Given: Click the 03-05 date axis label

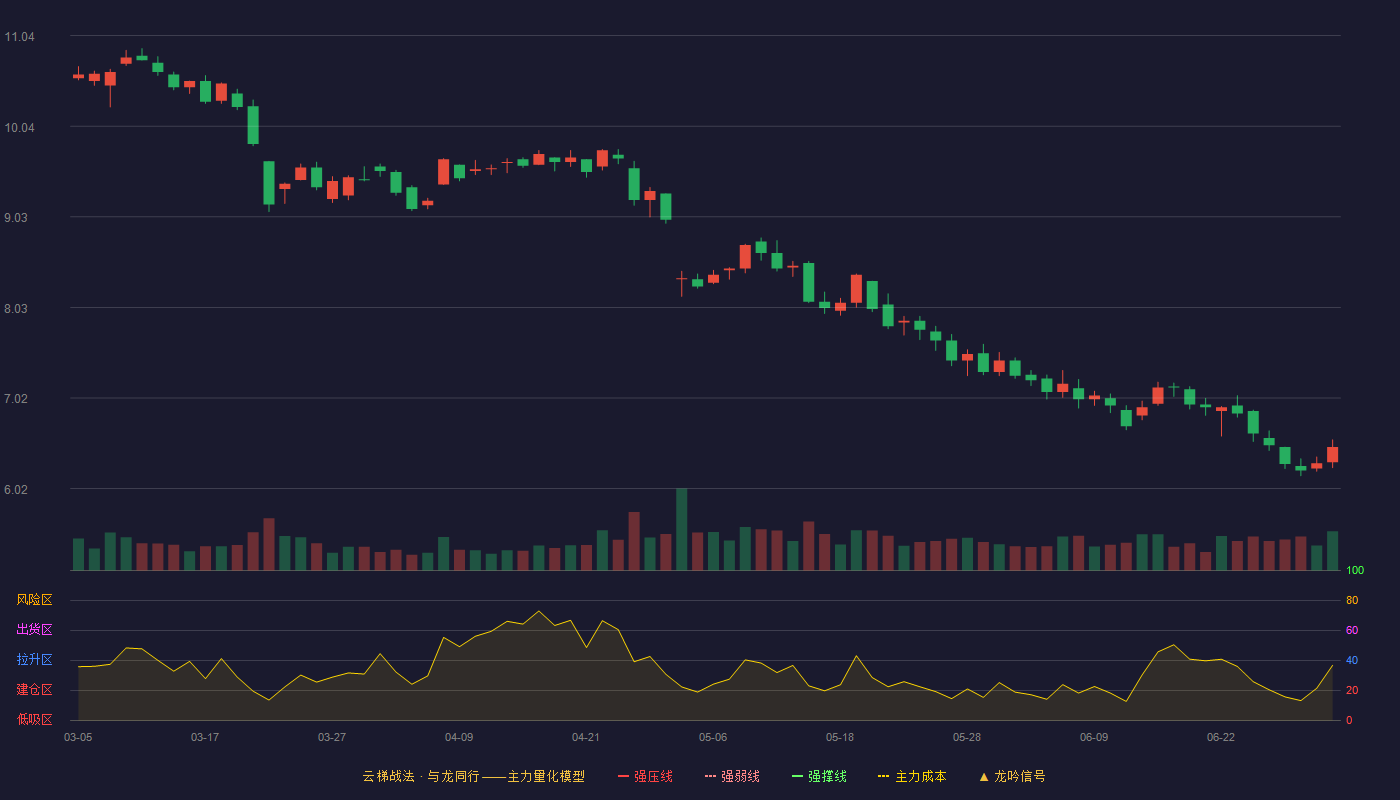Looking at the screenshot, I should (x=78, y=737).
